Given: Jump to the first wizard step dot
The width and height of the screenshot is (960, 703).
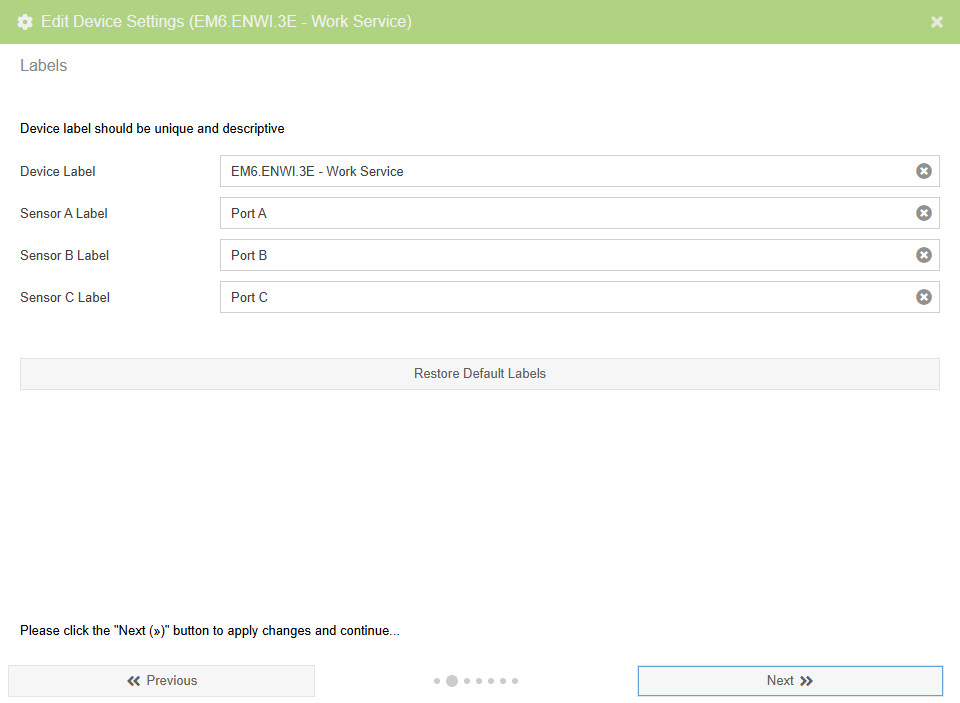Looking at the screenshot, I should (x=437, y=681).
